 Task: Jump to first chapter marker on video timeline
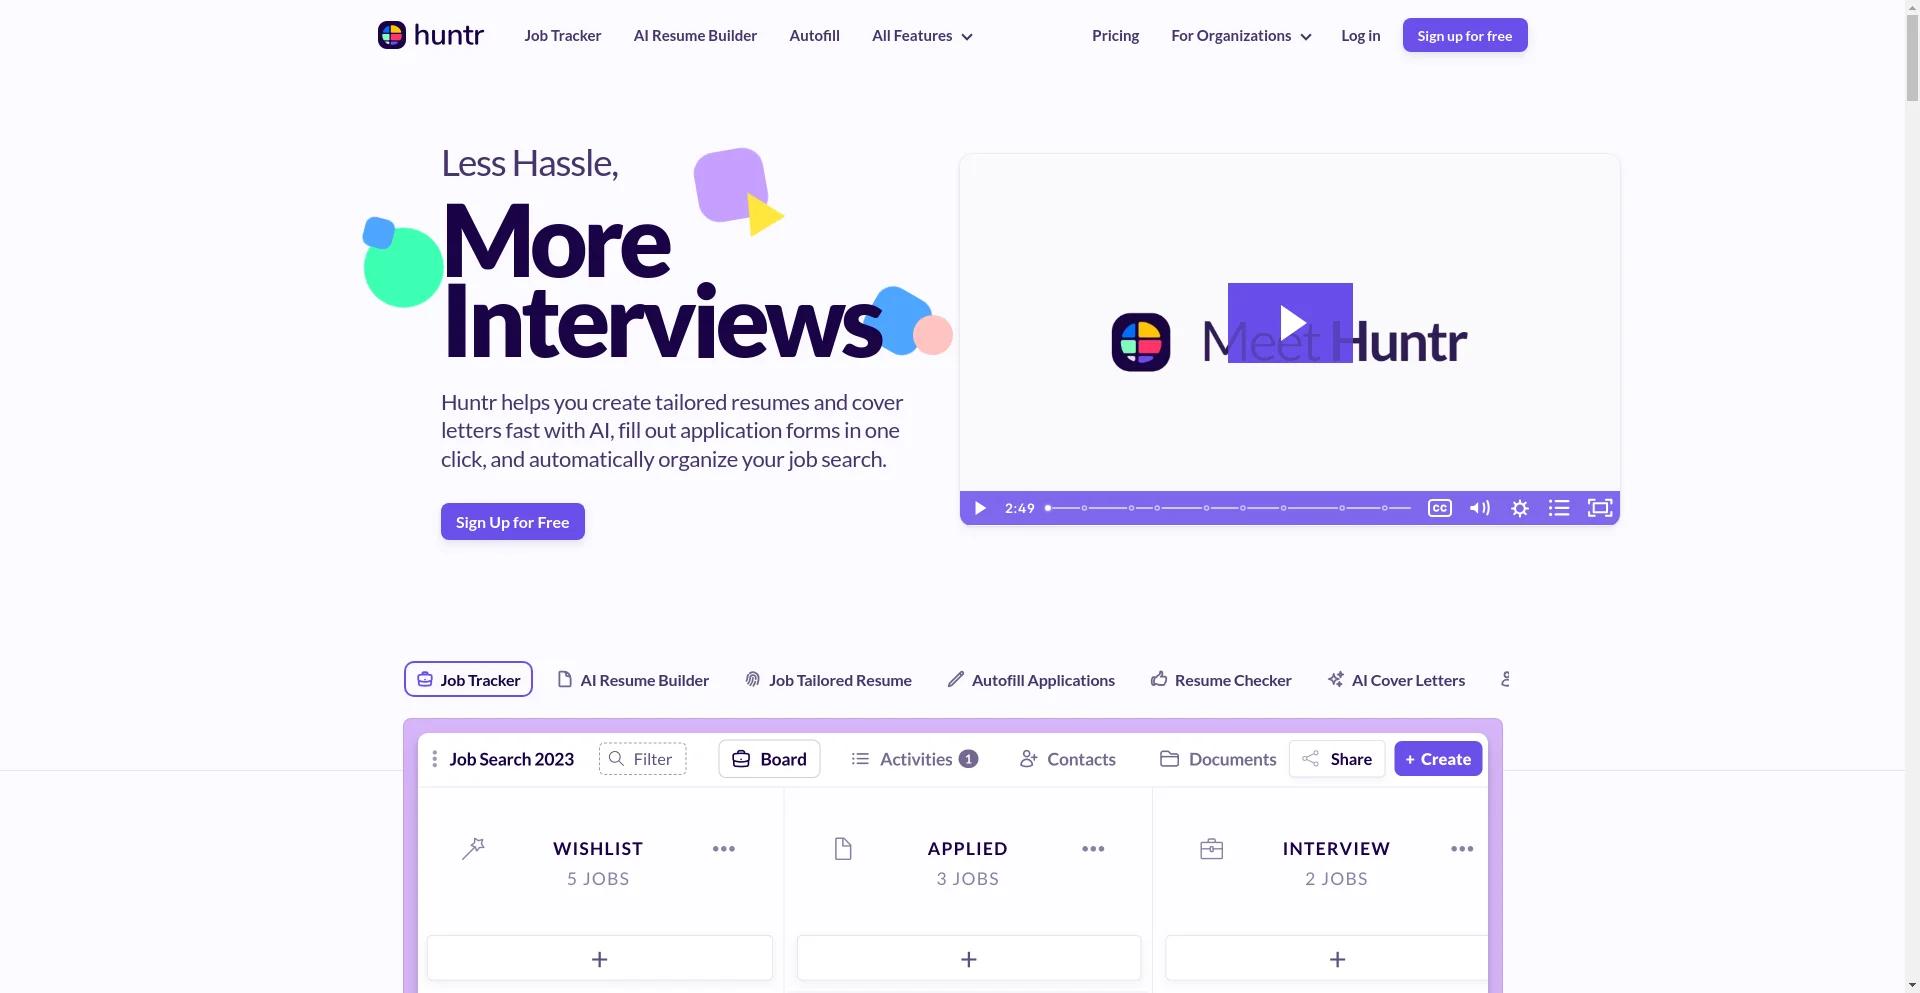tap(1084, 508)
